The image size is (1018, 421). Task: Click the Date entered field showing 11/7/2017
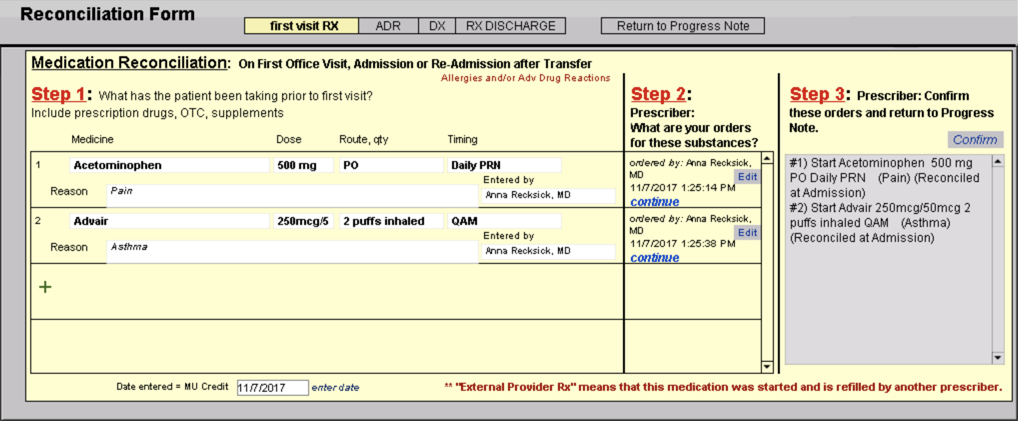272,387
